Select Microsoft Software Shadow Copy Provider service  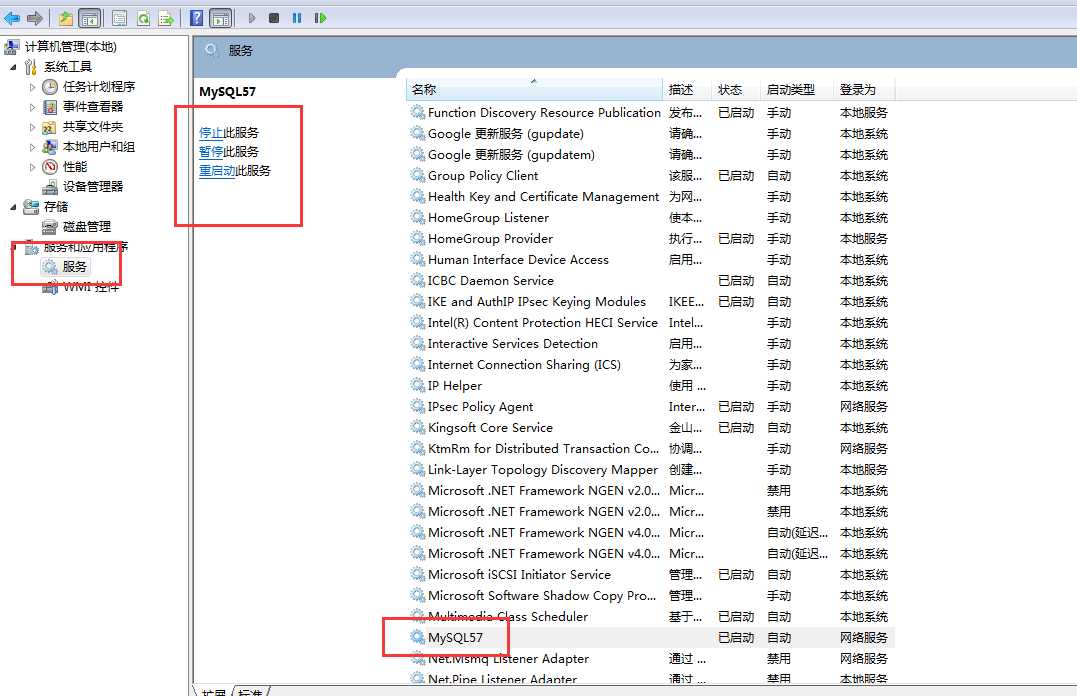click(x=542, y=596)
